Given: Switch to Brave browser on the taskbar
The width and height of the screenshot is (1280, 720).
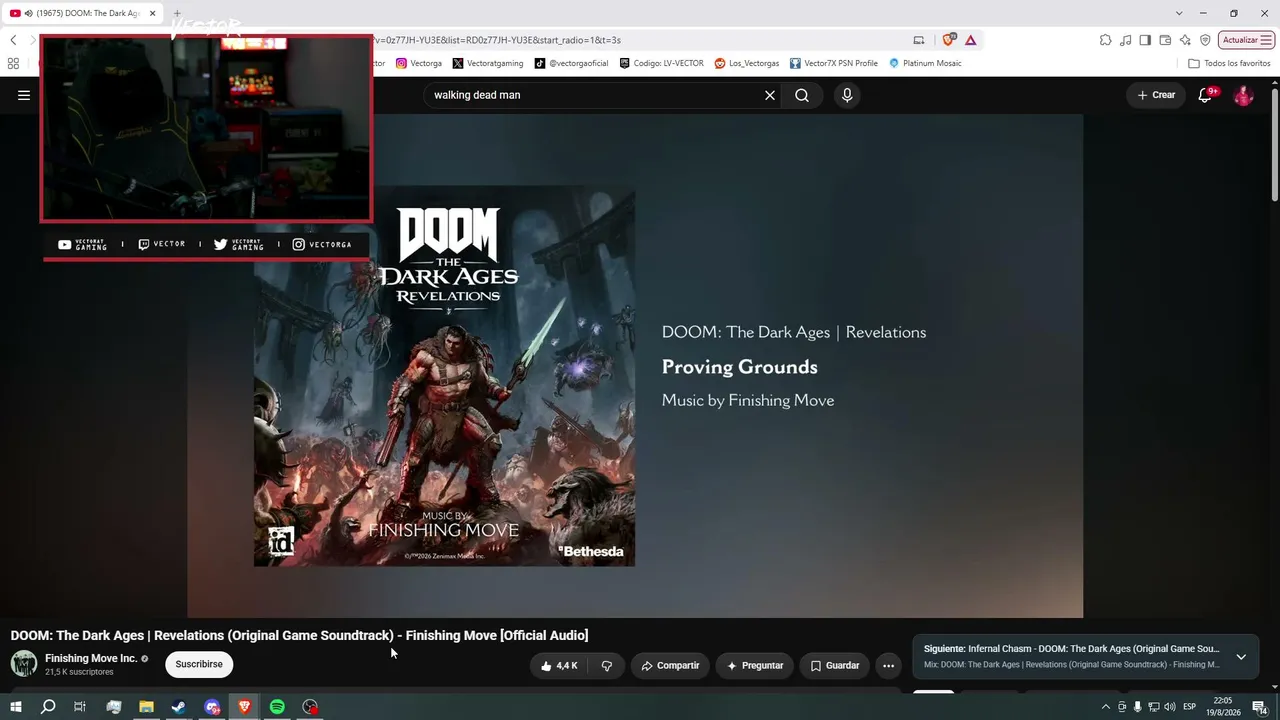Looking at the screenshot, I should point(245,707).
